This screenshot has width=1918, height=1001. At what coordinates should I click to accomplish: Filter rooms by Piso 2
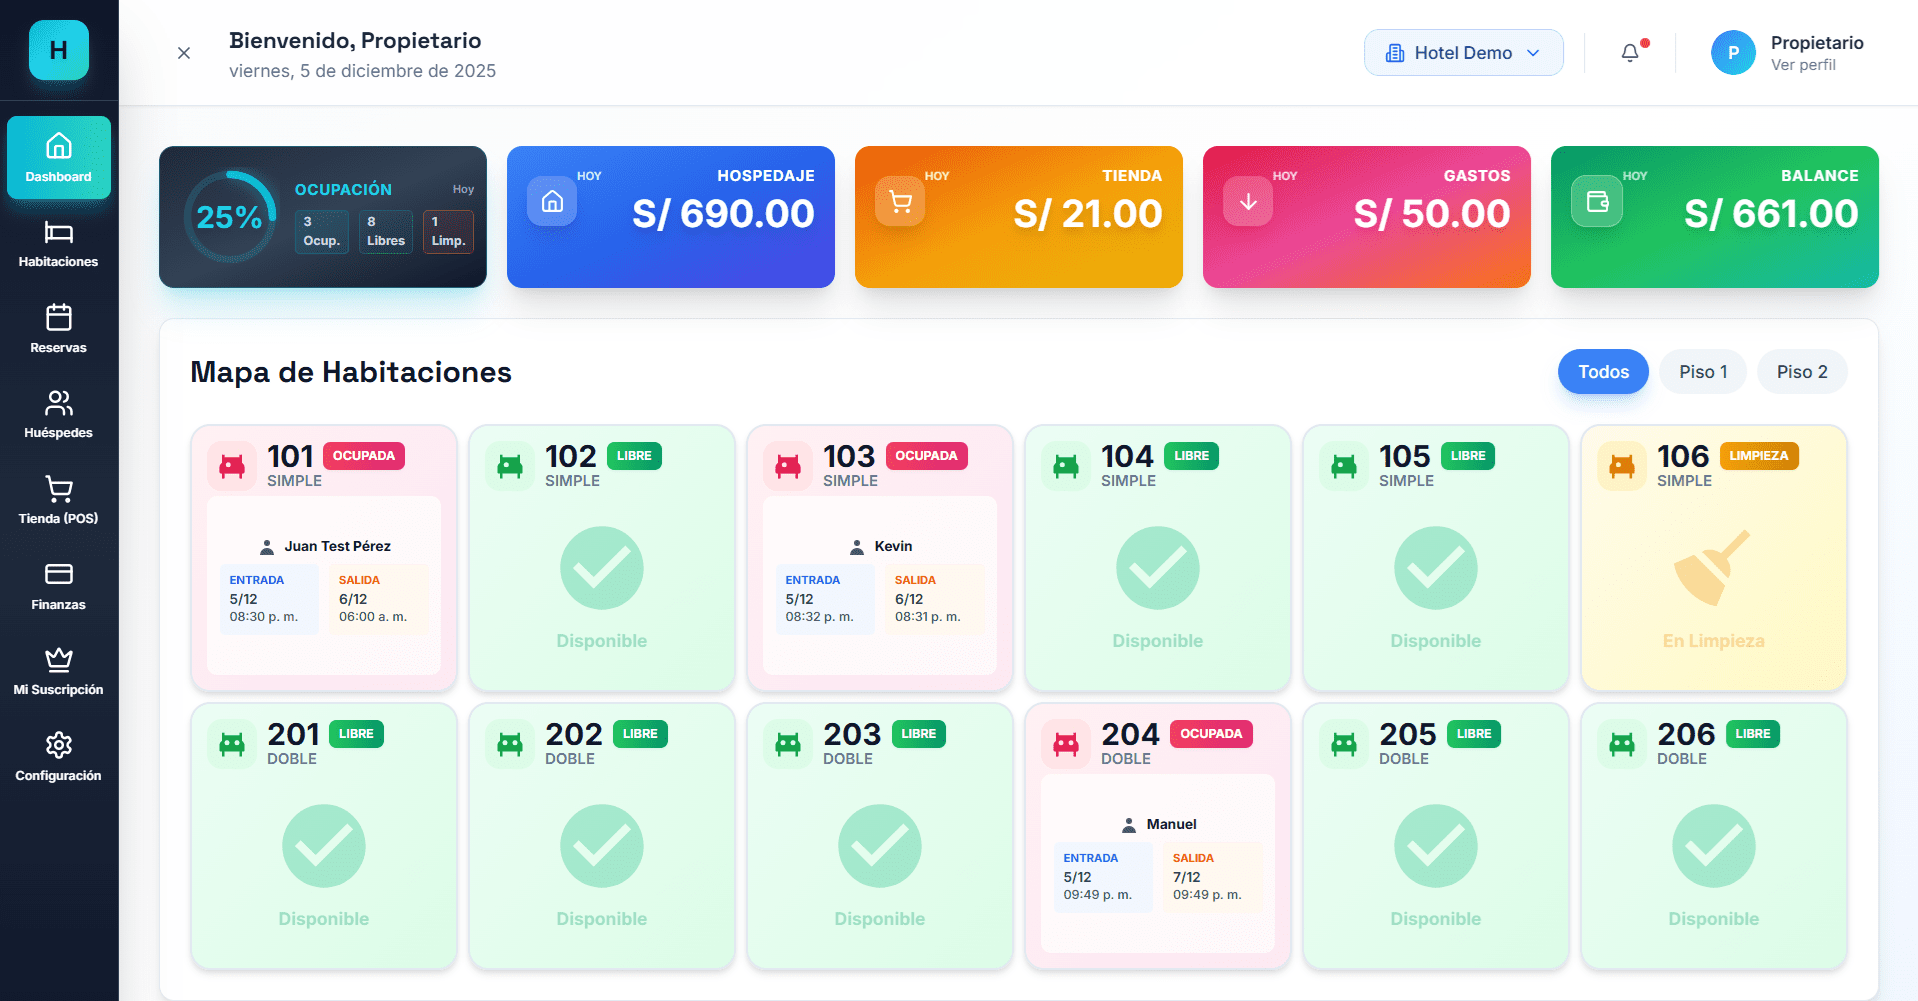[x=1801, y=372]
